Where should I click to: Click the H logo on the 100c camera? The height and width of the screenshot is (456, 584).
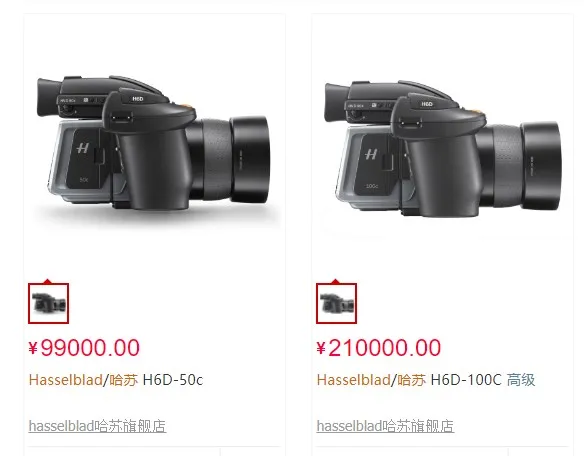[x=371, y=153]
